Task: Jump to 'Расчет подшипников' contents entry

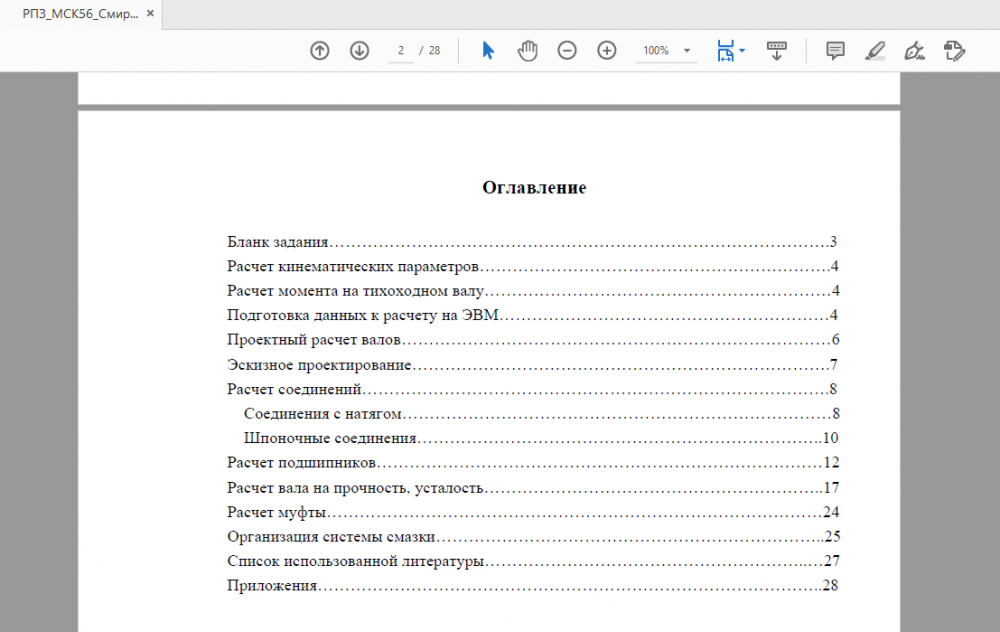Action: point(301,463)
